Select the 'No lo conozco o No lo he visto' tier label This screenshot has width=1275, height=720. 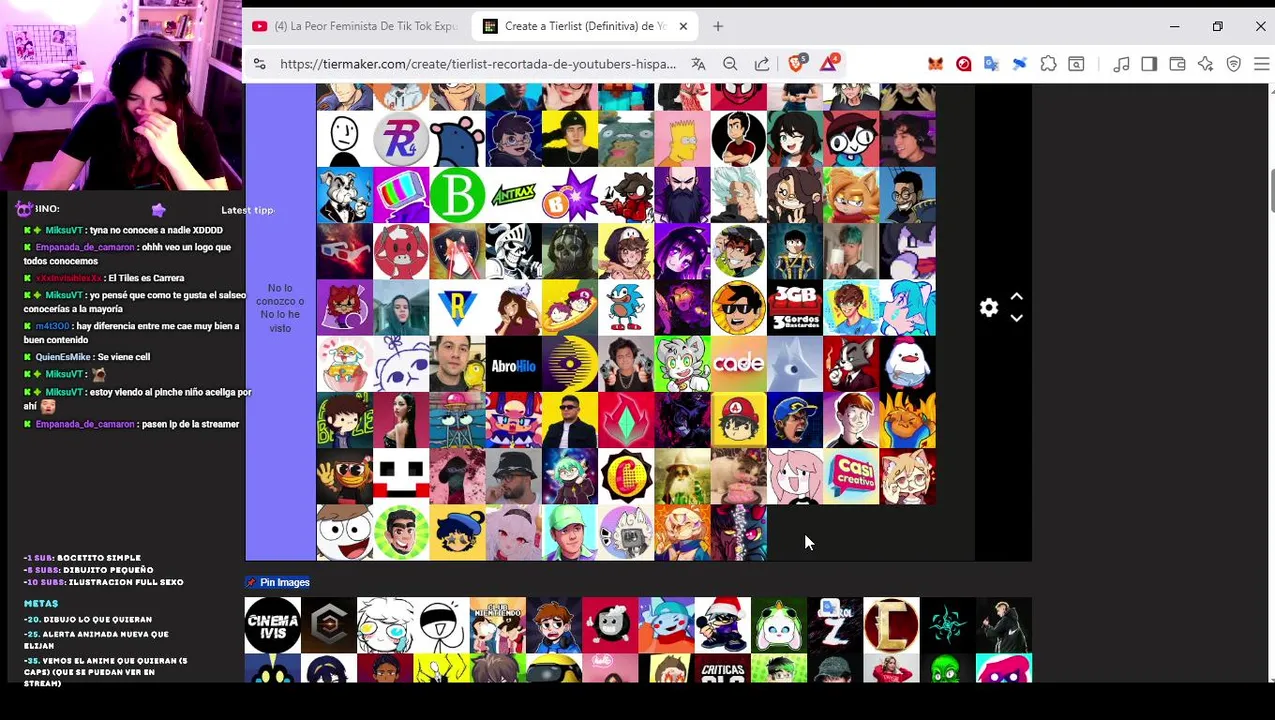(280, 308)
